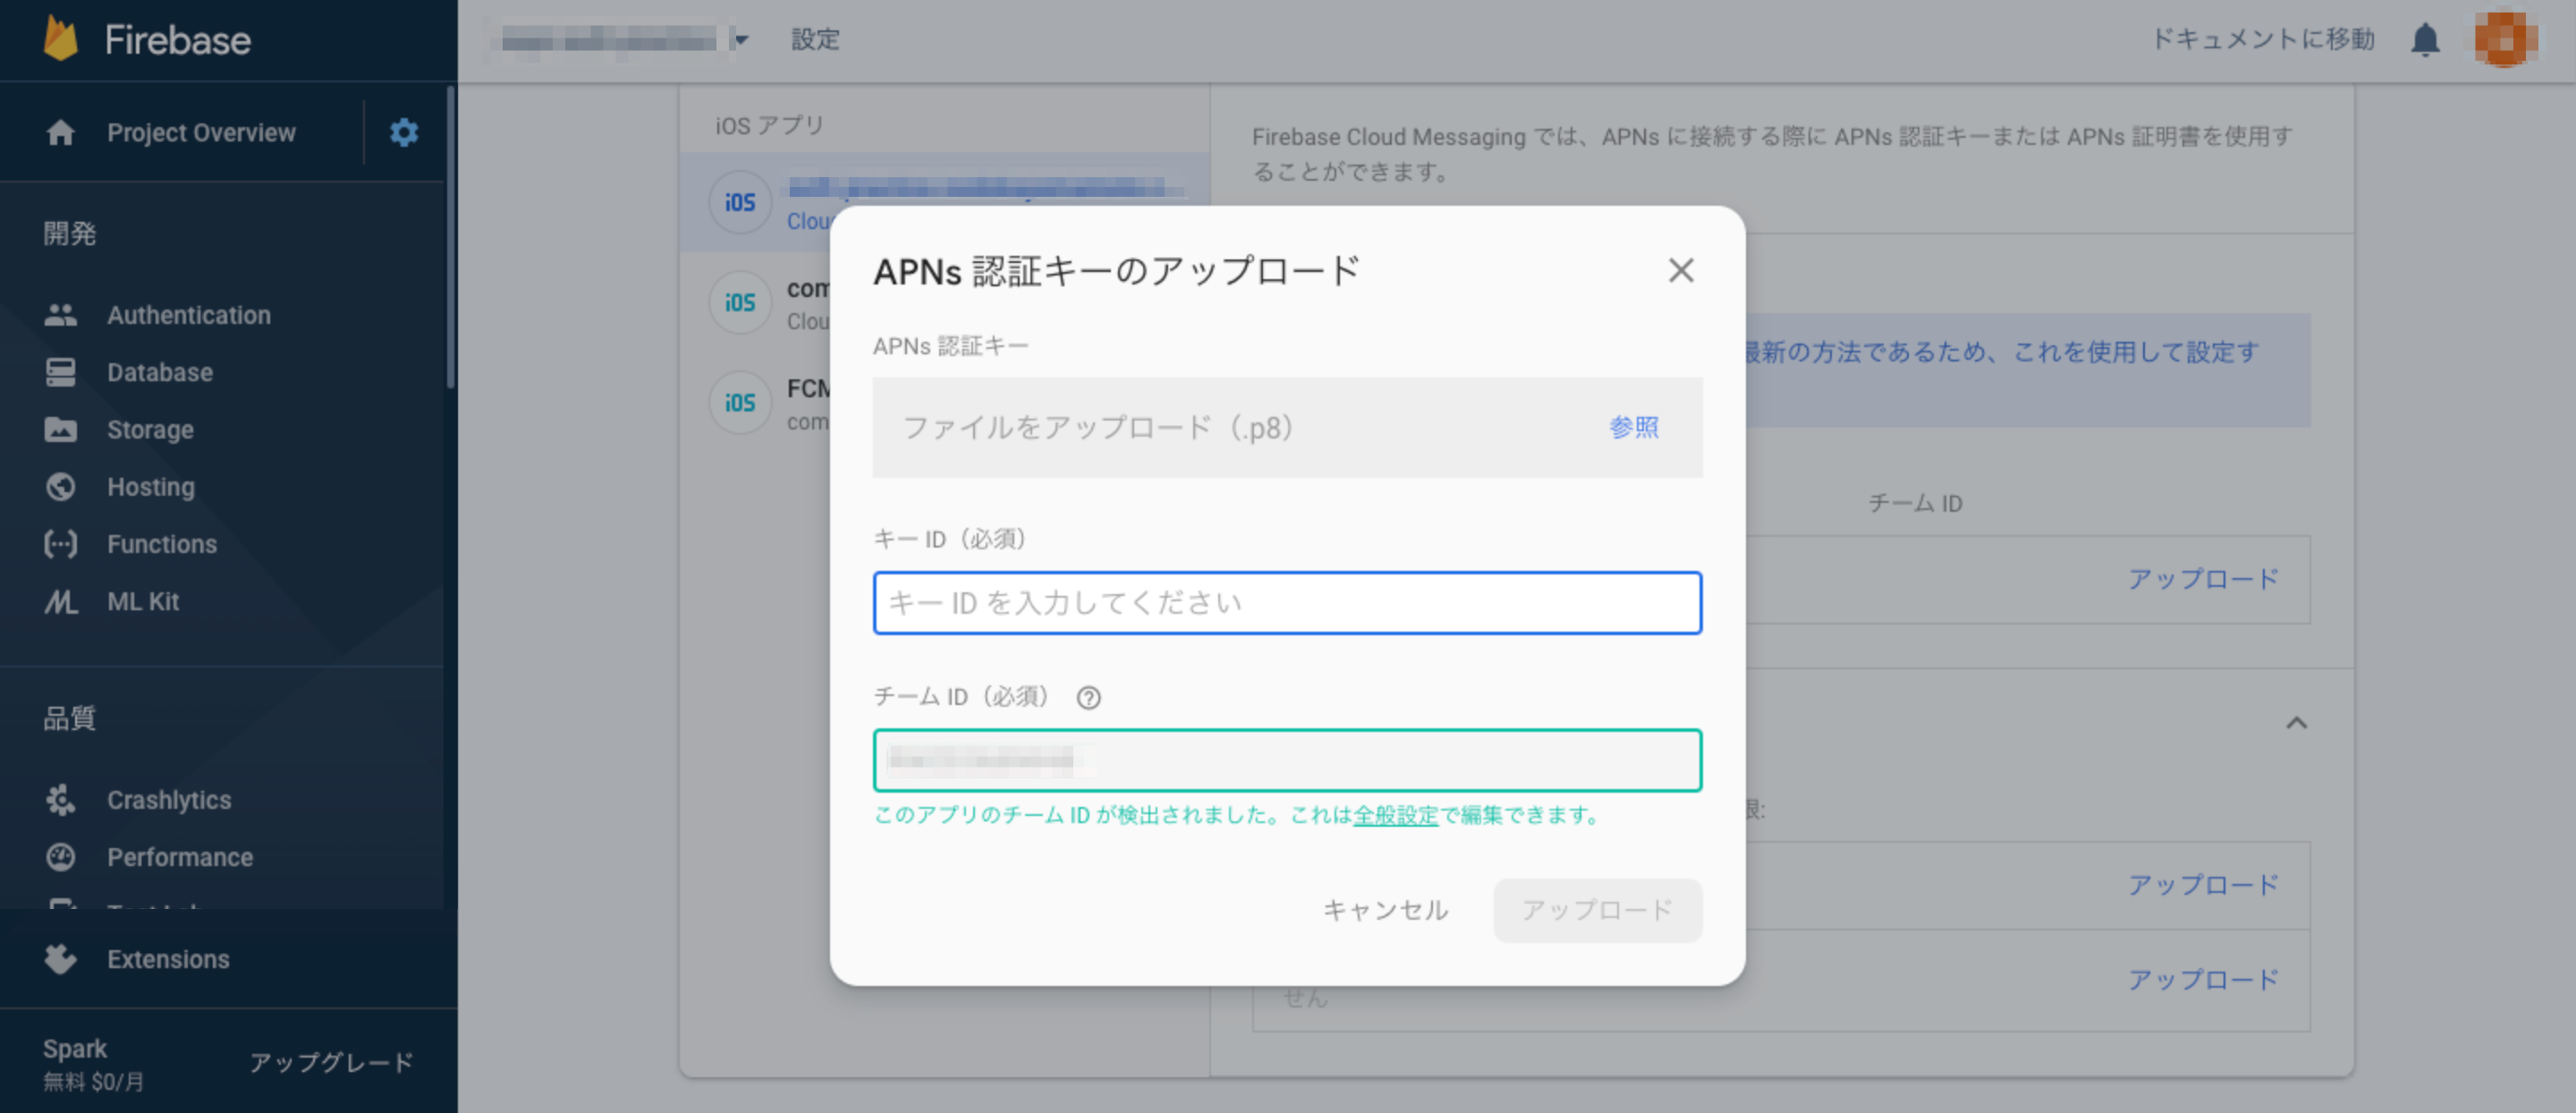Click the キャンセル button

coord(1385,910)
